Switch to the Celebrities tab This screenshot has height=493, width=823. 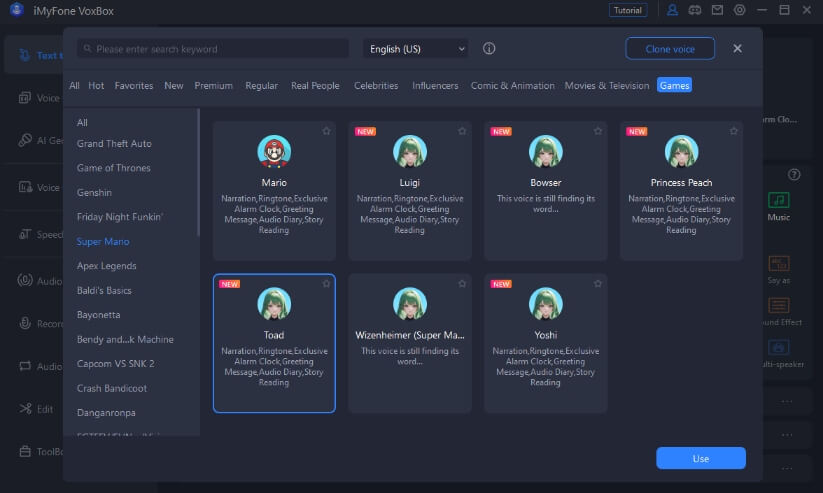point(376,86)
